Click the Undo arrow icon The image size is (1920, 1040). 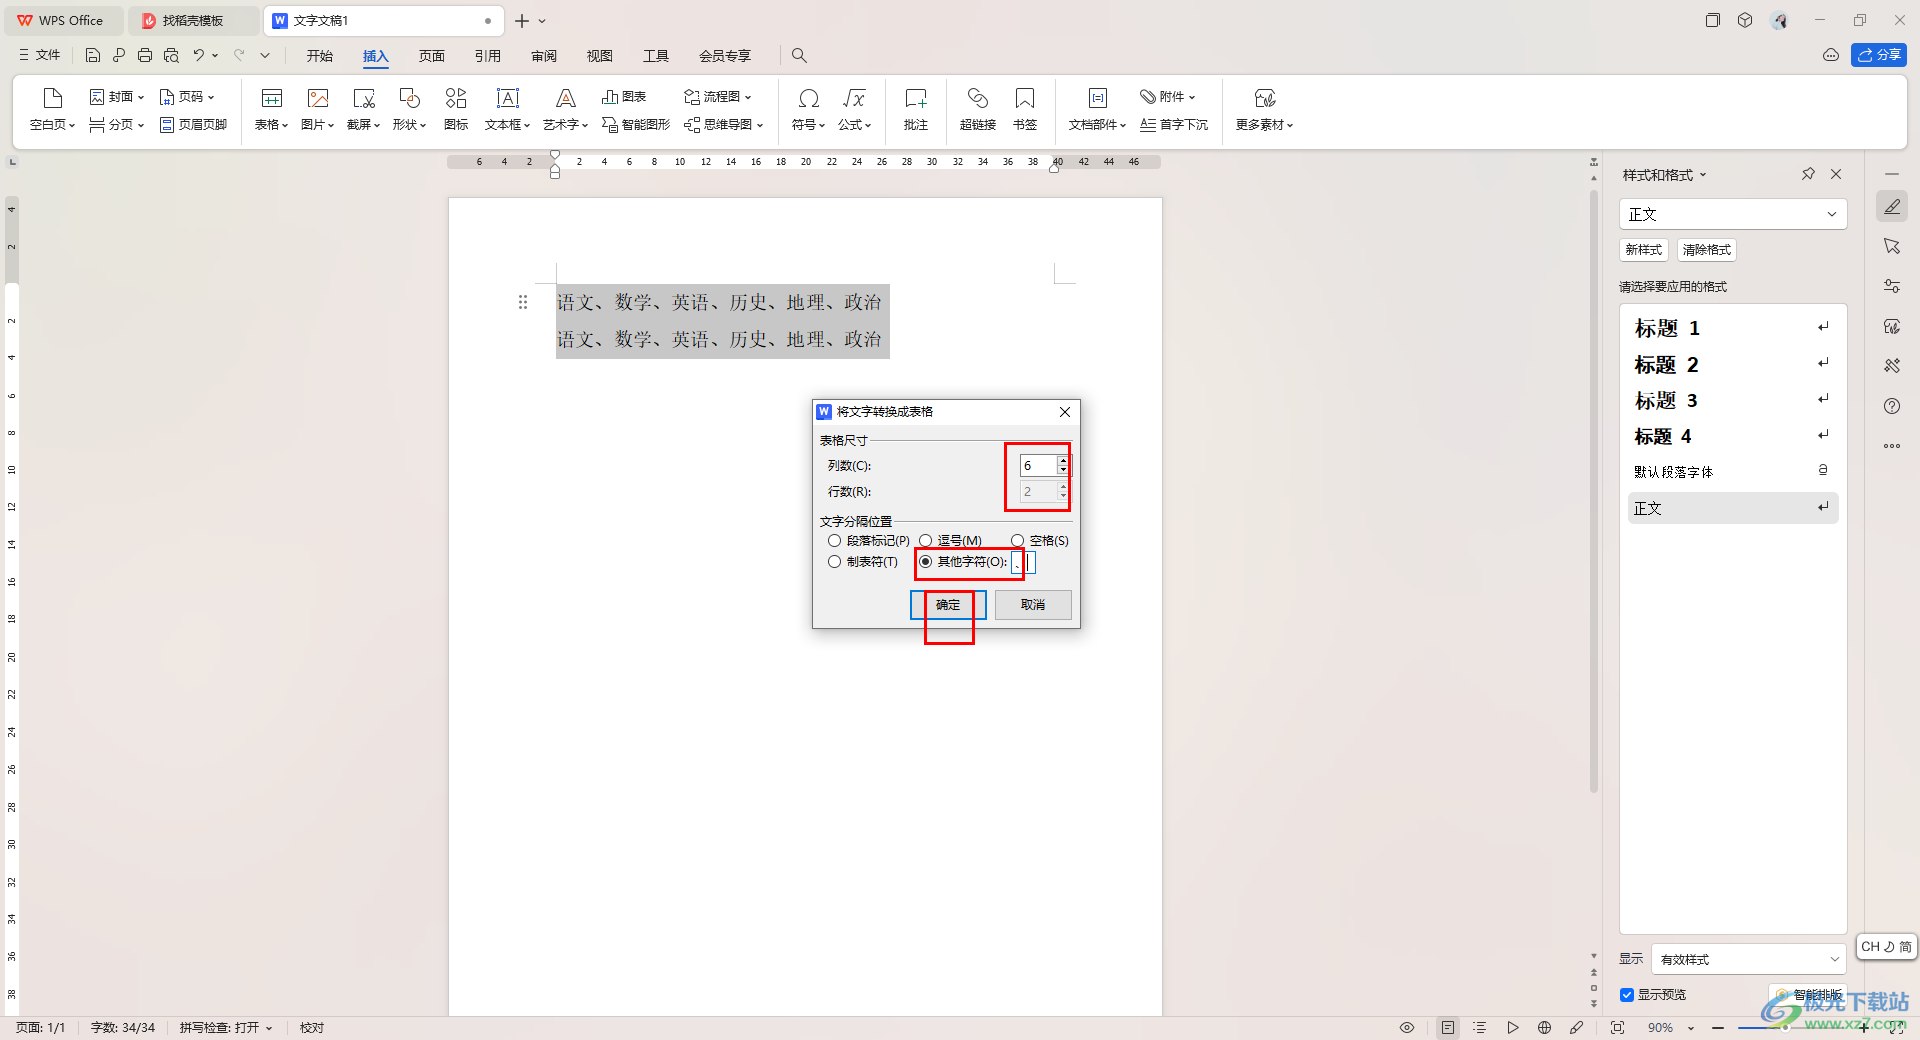pos(198,55)
